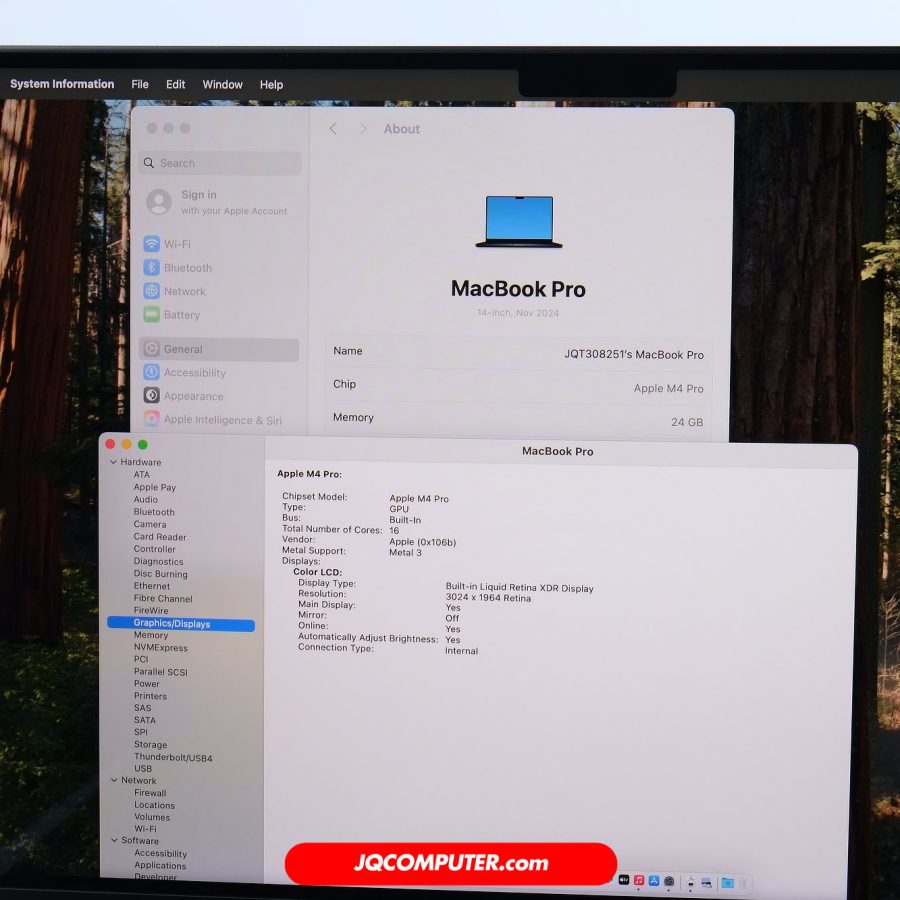Select Fibre Channel in the Hardware list
The height and width of the screenshot is (900, 900).
(x=163, y=598)
